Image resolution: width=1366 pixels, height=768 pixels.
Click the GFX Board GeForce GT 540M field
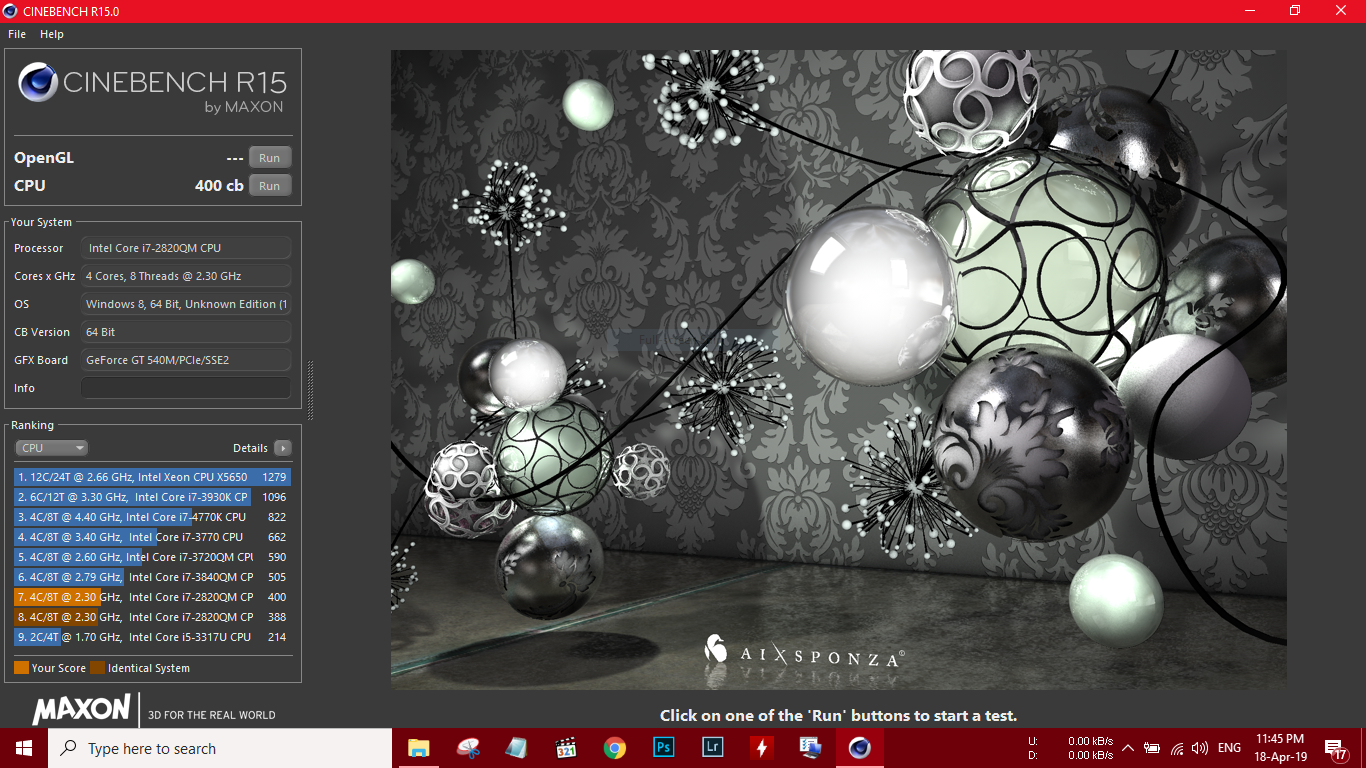coord(186,360)
